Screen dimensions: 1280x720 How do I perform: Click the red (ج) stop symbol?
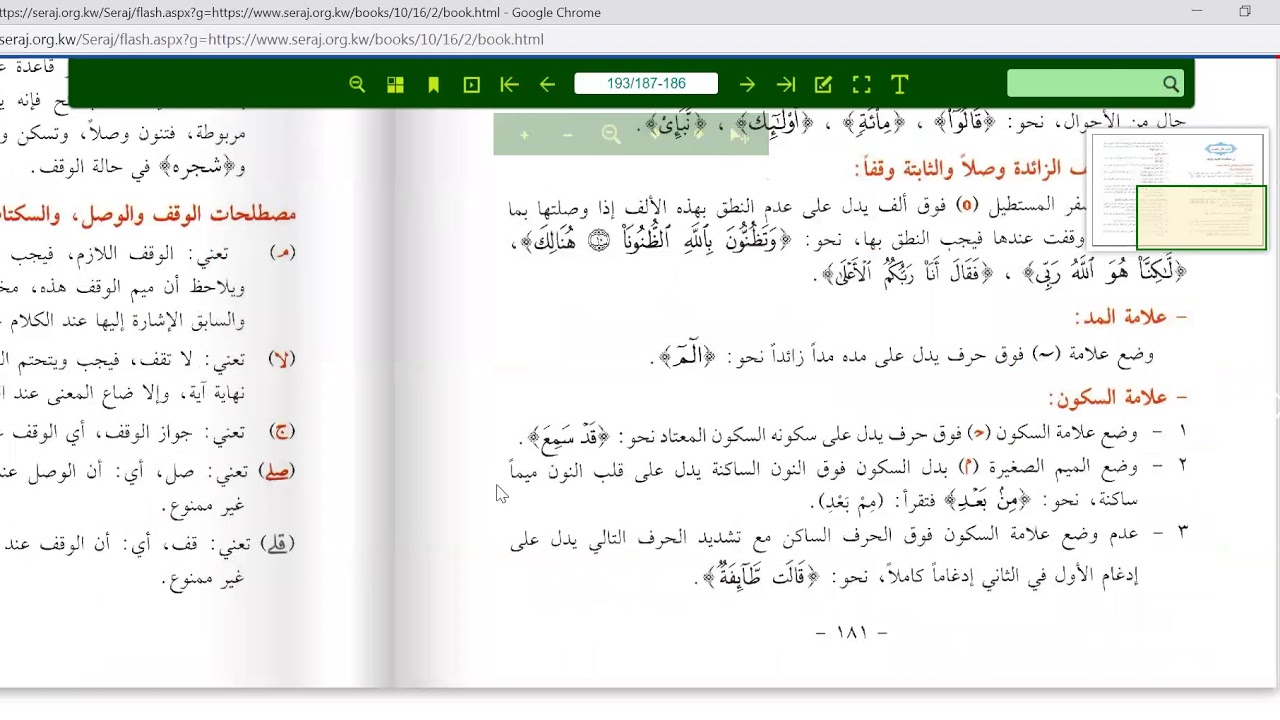pyautogui.click(x=282, y=432)
